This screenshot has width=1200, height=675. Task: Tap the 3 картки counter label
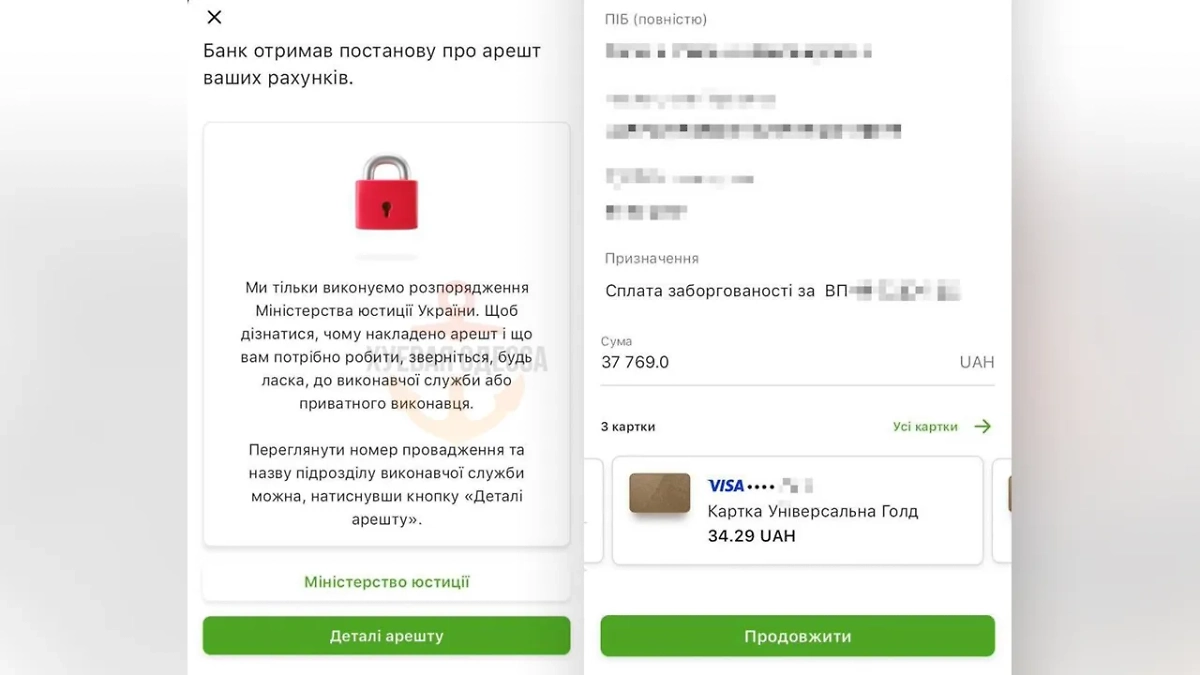(628, 426)
